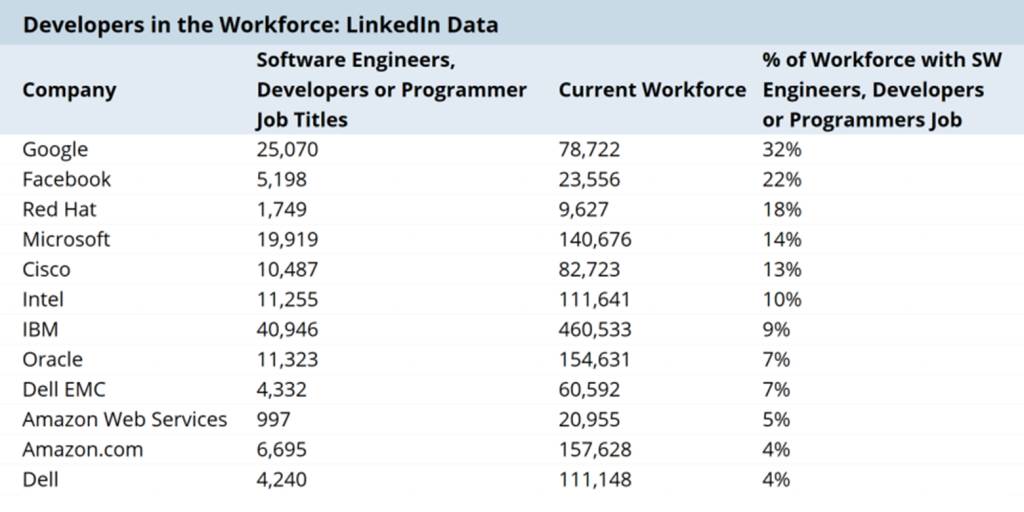1024x512 pixels.
Task: Select the Red Hat company cell
Action: (x=59, y=210)
